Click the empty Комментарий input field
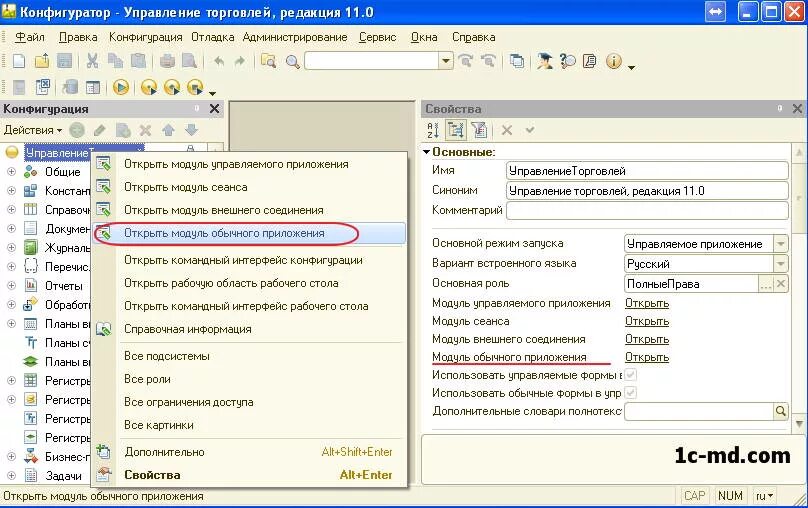Viewport: 808px width, 508px height. point(647,210)
